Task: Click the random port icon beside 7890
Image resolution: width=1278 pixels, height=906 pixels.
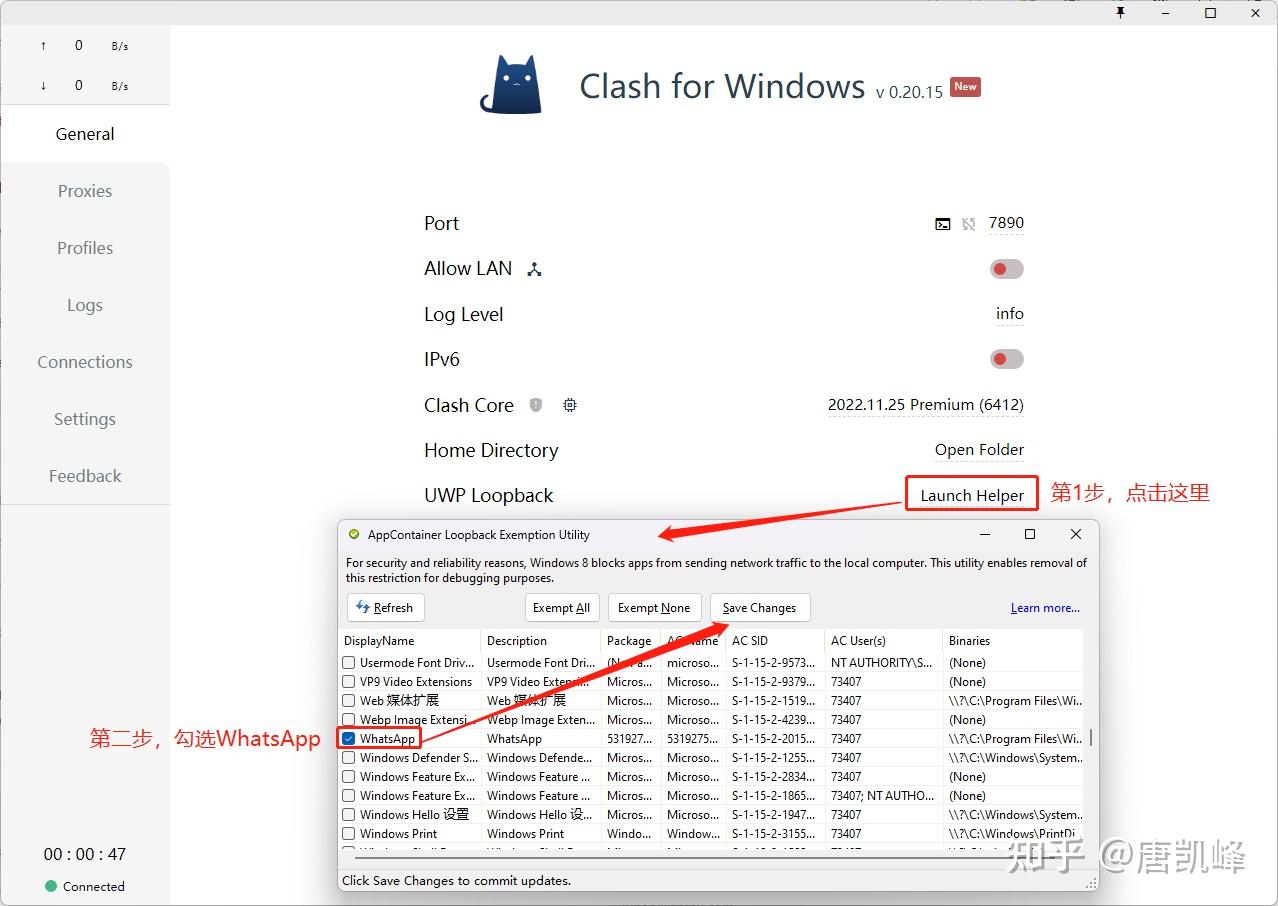Action: 968,224
